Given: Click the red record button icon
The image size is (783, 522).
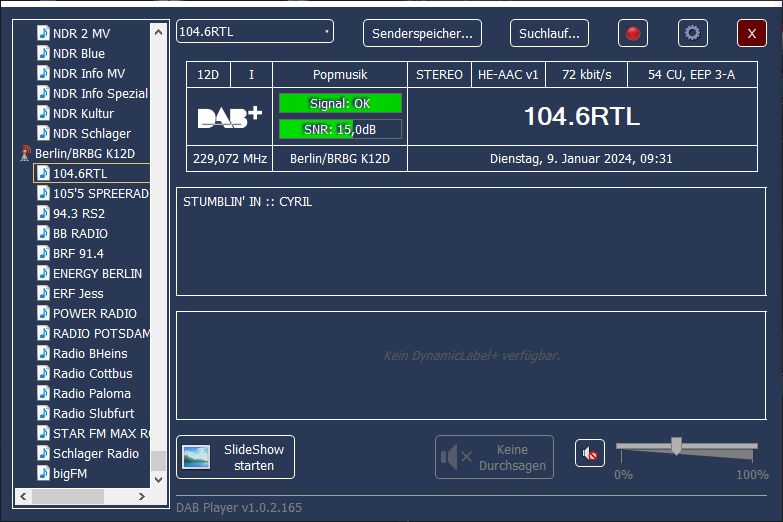Looking at the screenshot, I should [x=632, y=33].
